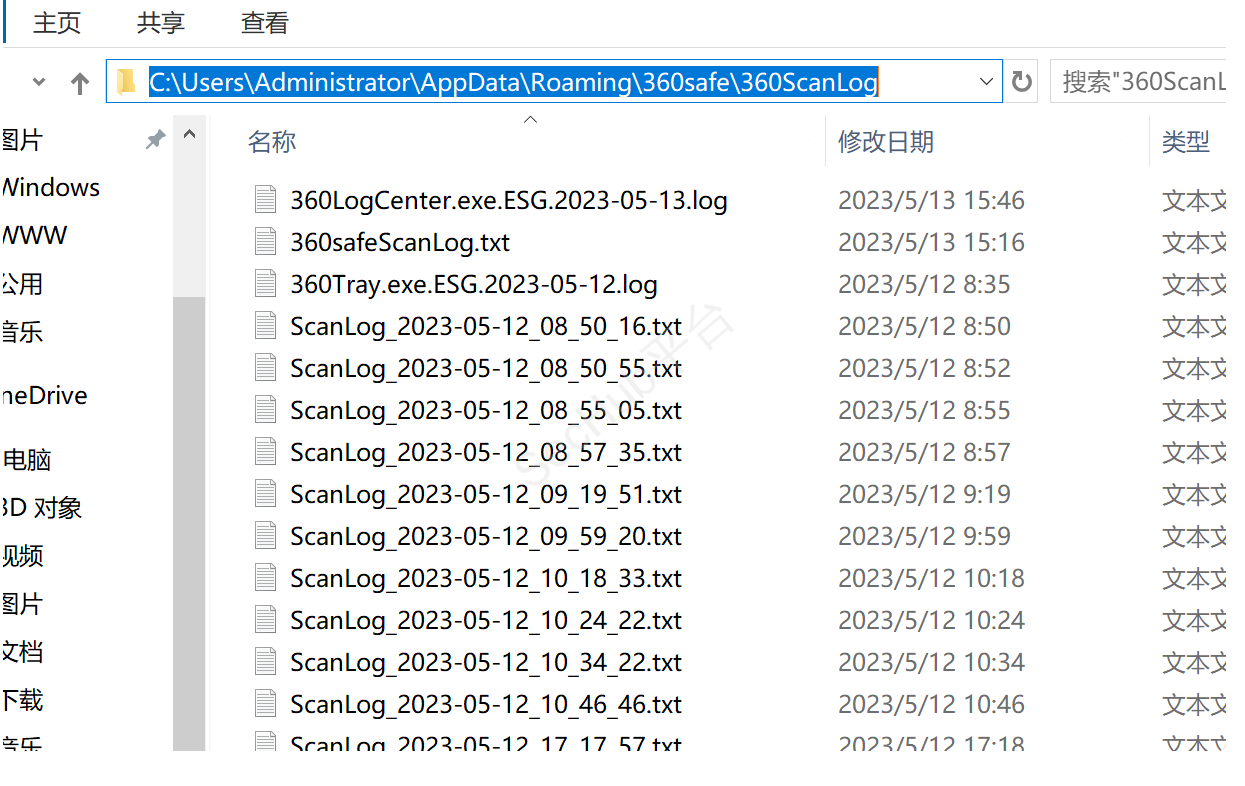Click icon of ScanLog_2023-05-12_08_50_16.txt
The width and height of the screenshot is (1245, 786).
tap(265, 326)
